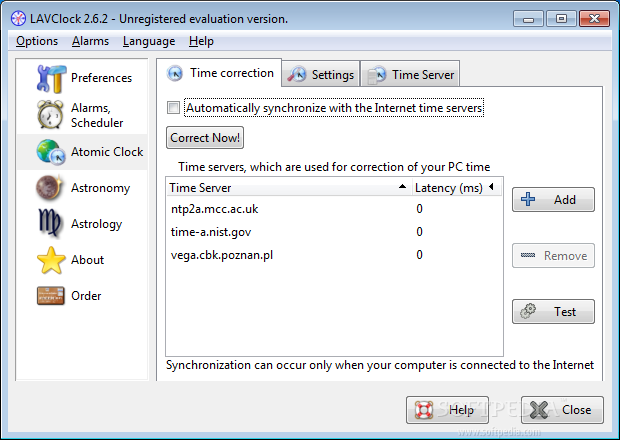Sort list by Time Server column arrow
The image size is (620, 440).
pyautogui.click(x=402, y=187)
